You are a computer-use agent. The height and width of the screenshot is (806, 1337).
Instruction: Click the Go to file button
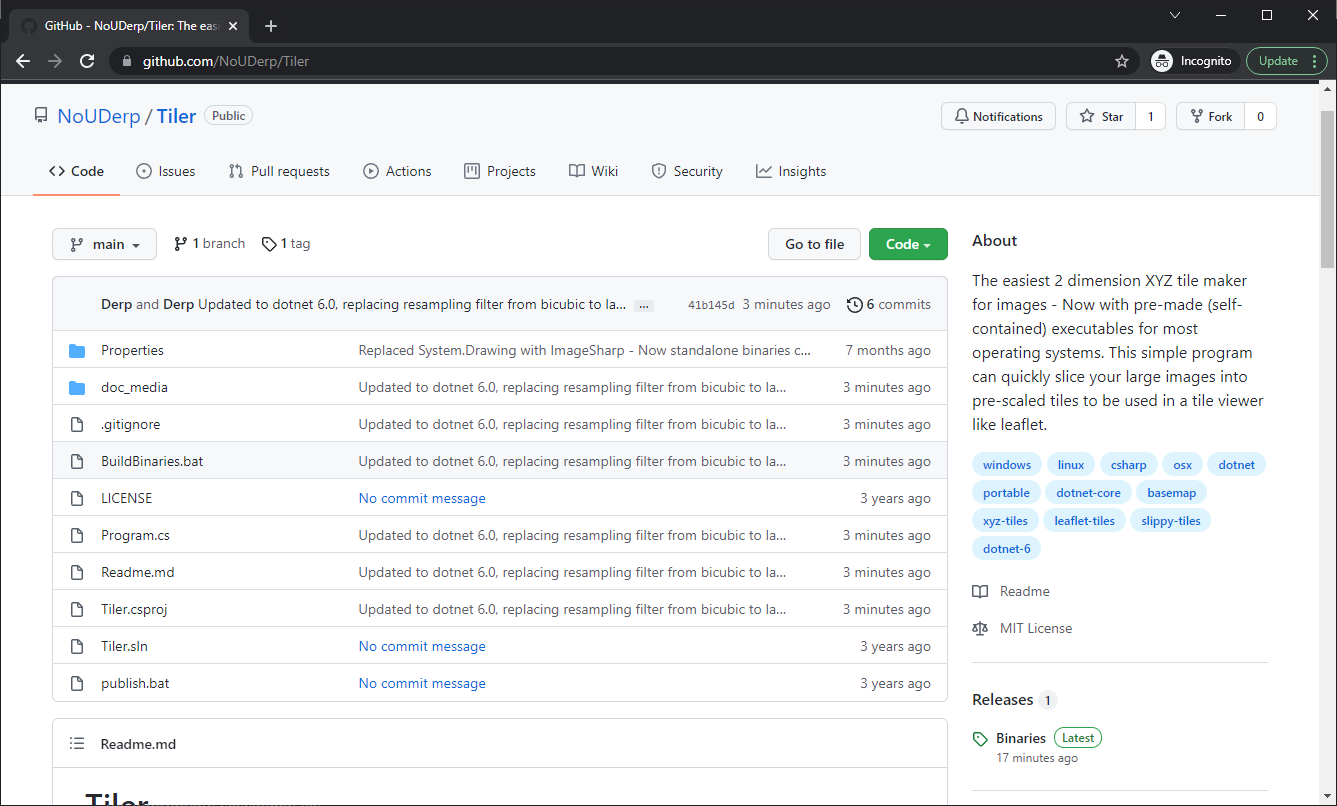(814, 244)
